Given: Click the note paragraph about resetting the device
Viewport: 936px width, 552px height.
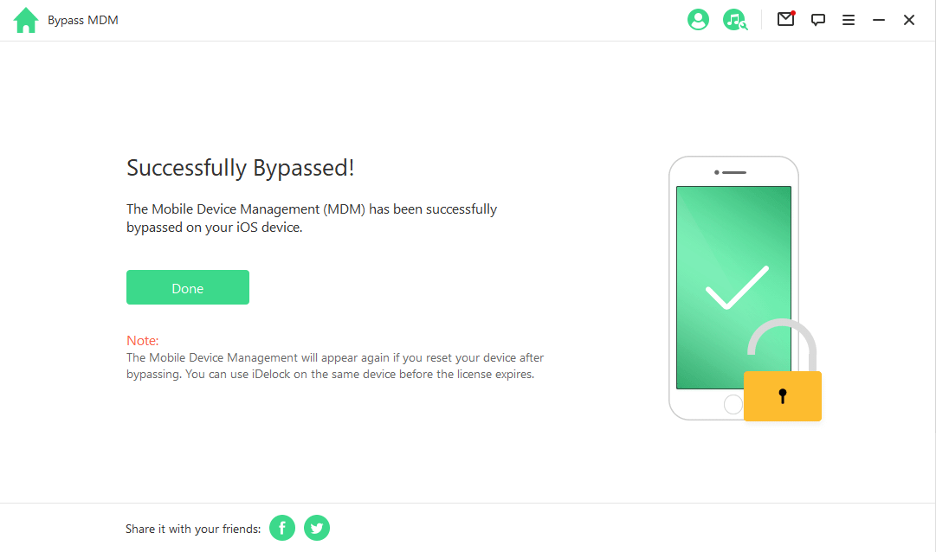Looking at the screenshot, I should pos(335,366).
